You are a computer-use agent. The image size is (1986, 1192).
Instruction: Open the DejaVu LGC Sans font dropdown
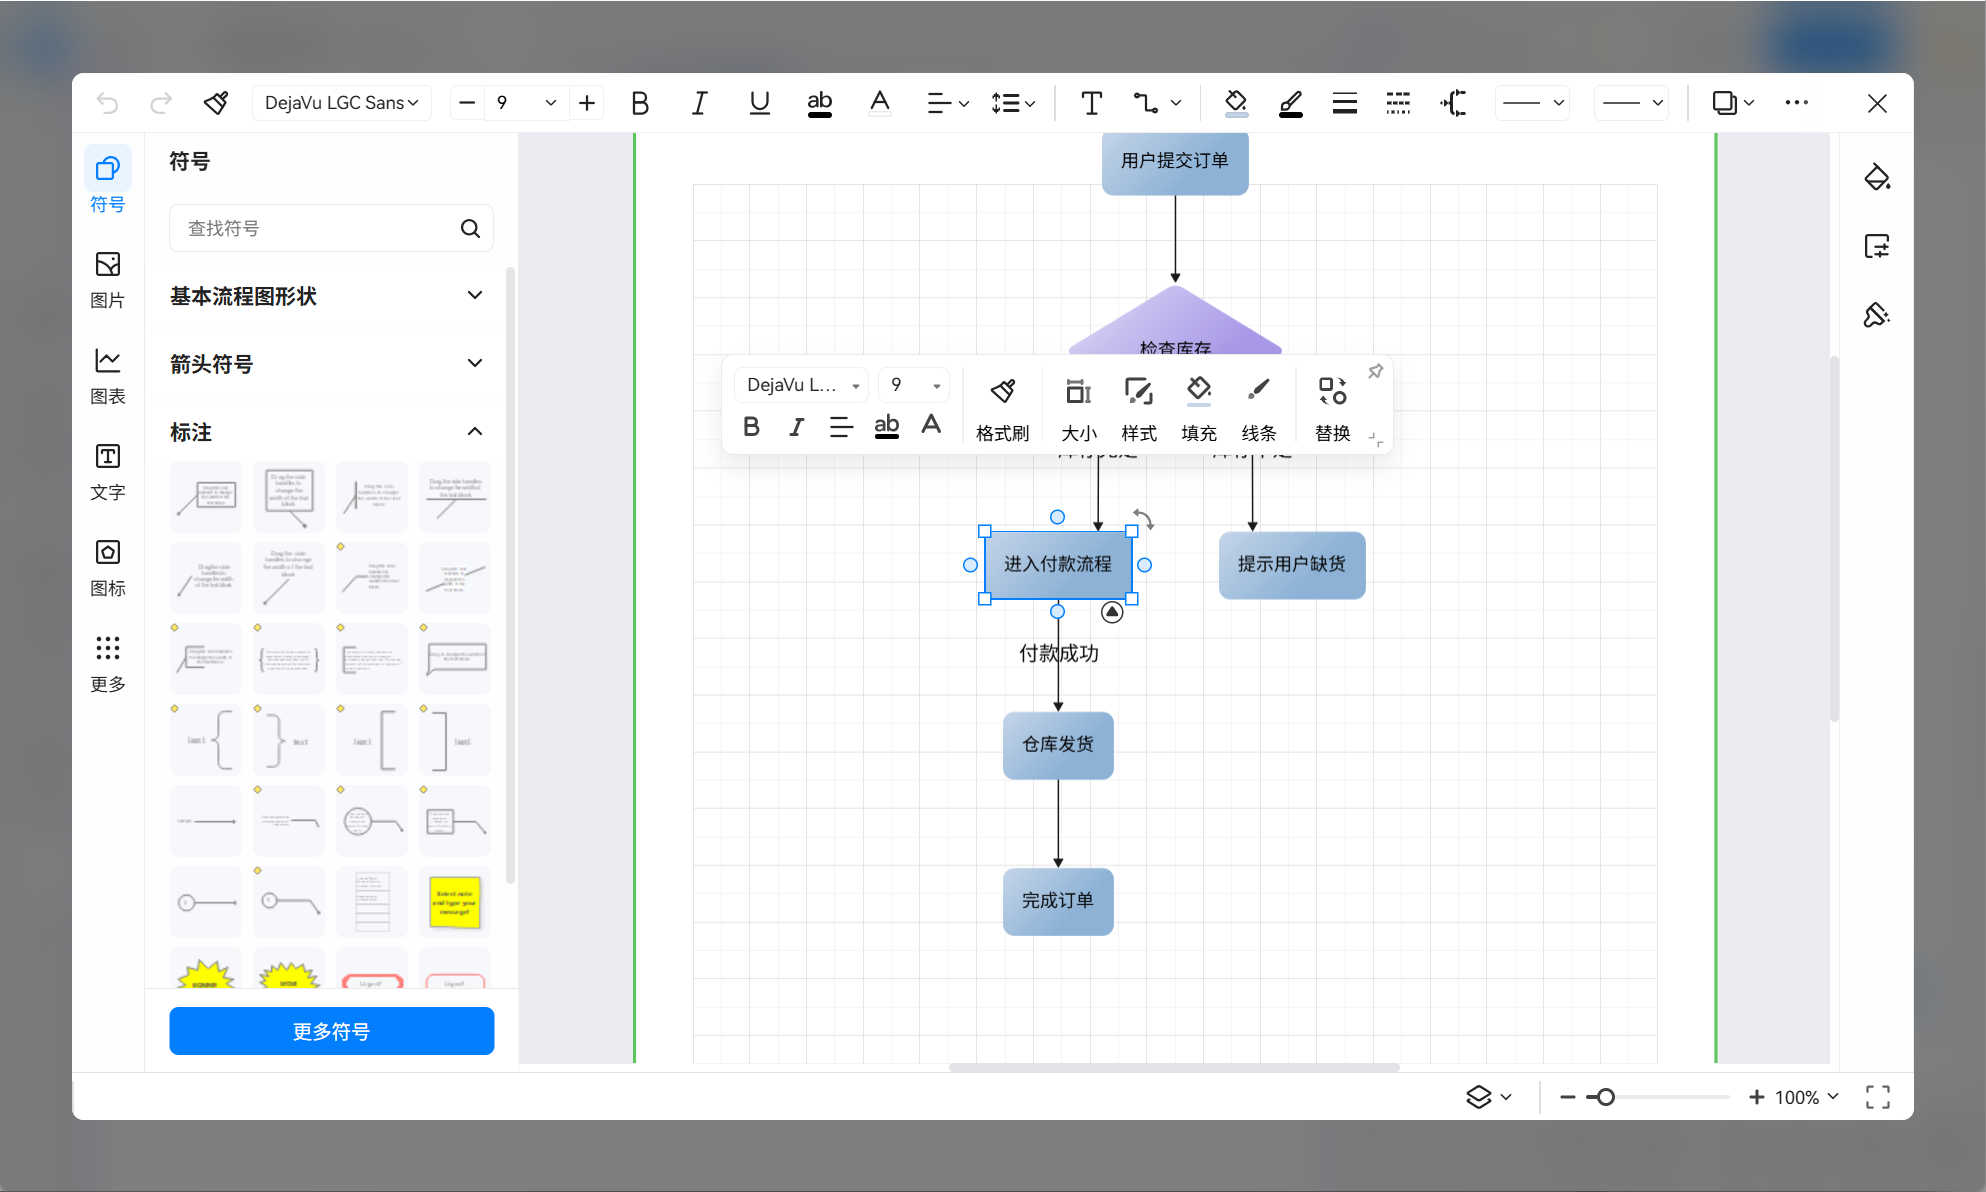point(341,103)
